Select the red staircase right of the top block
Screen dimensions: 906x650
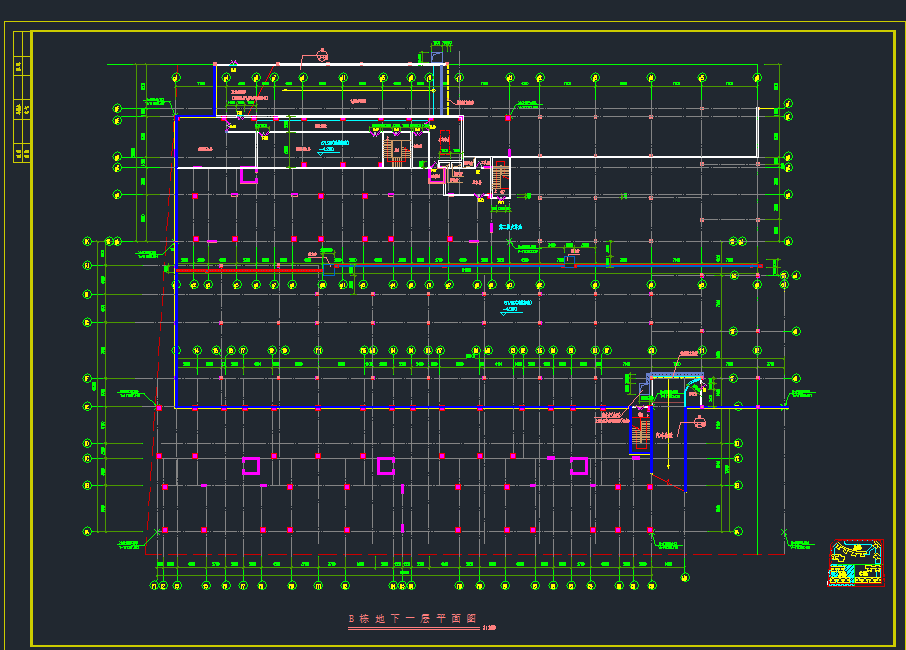pyautogui.click(x=501, y=178)
